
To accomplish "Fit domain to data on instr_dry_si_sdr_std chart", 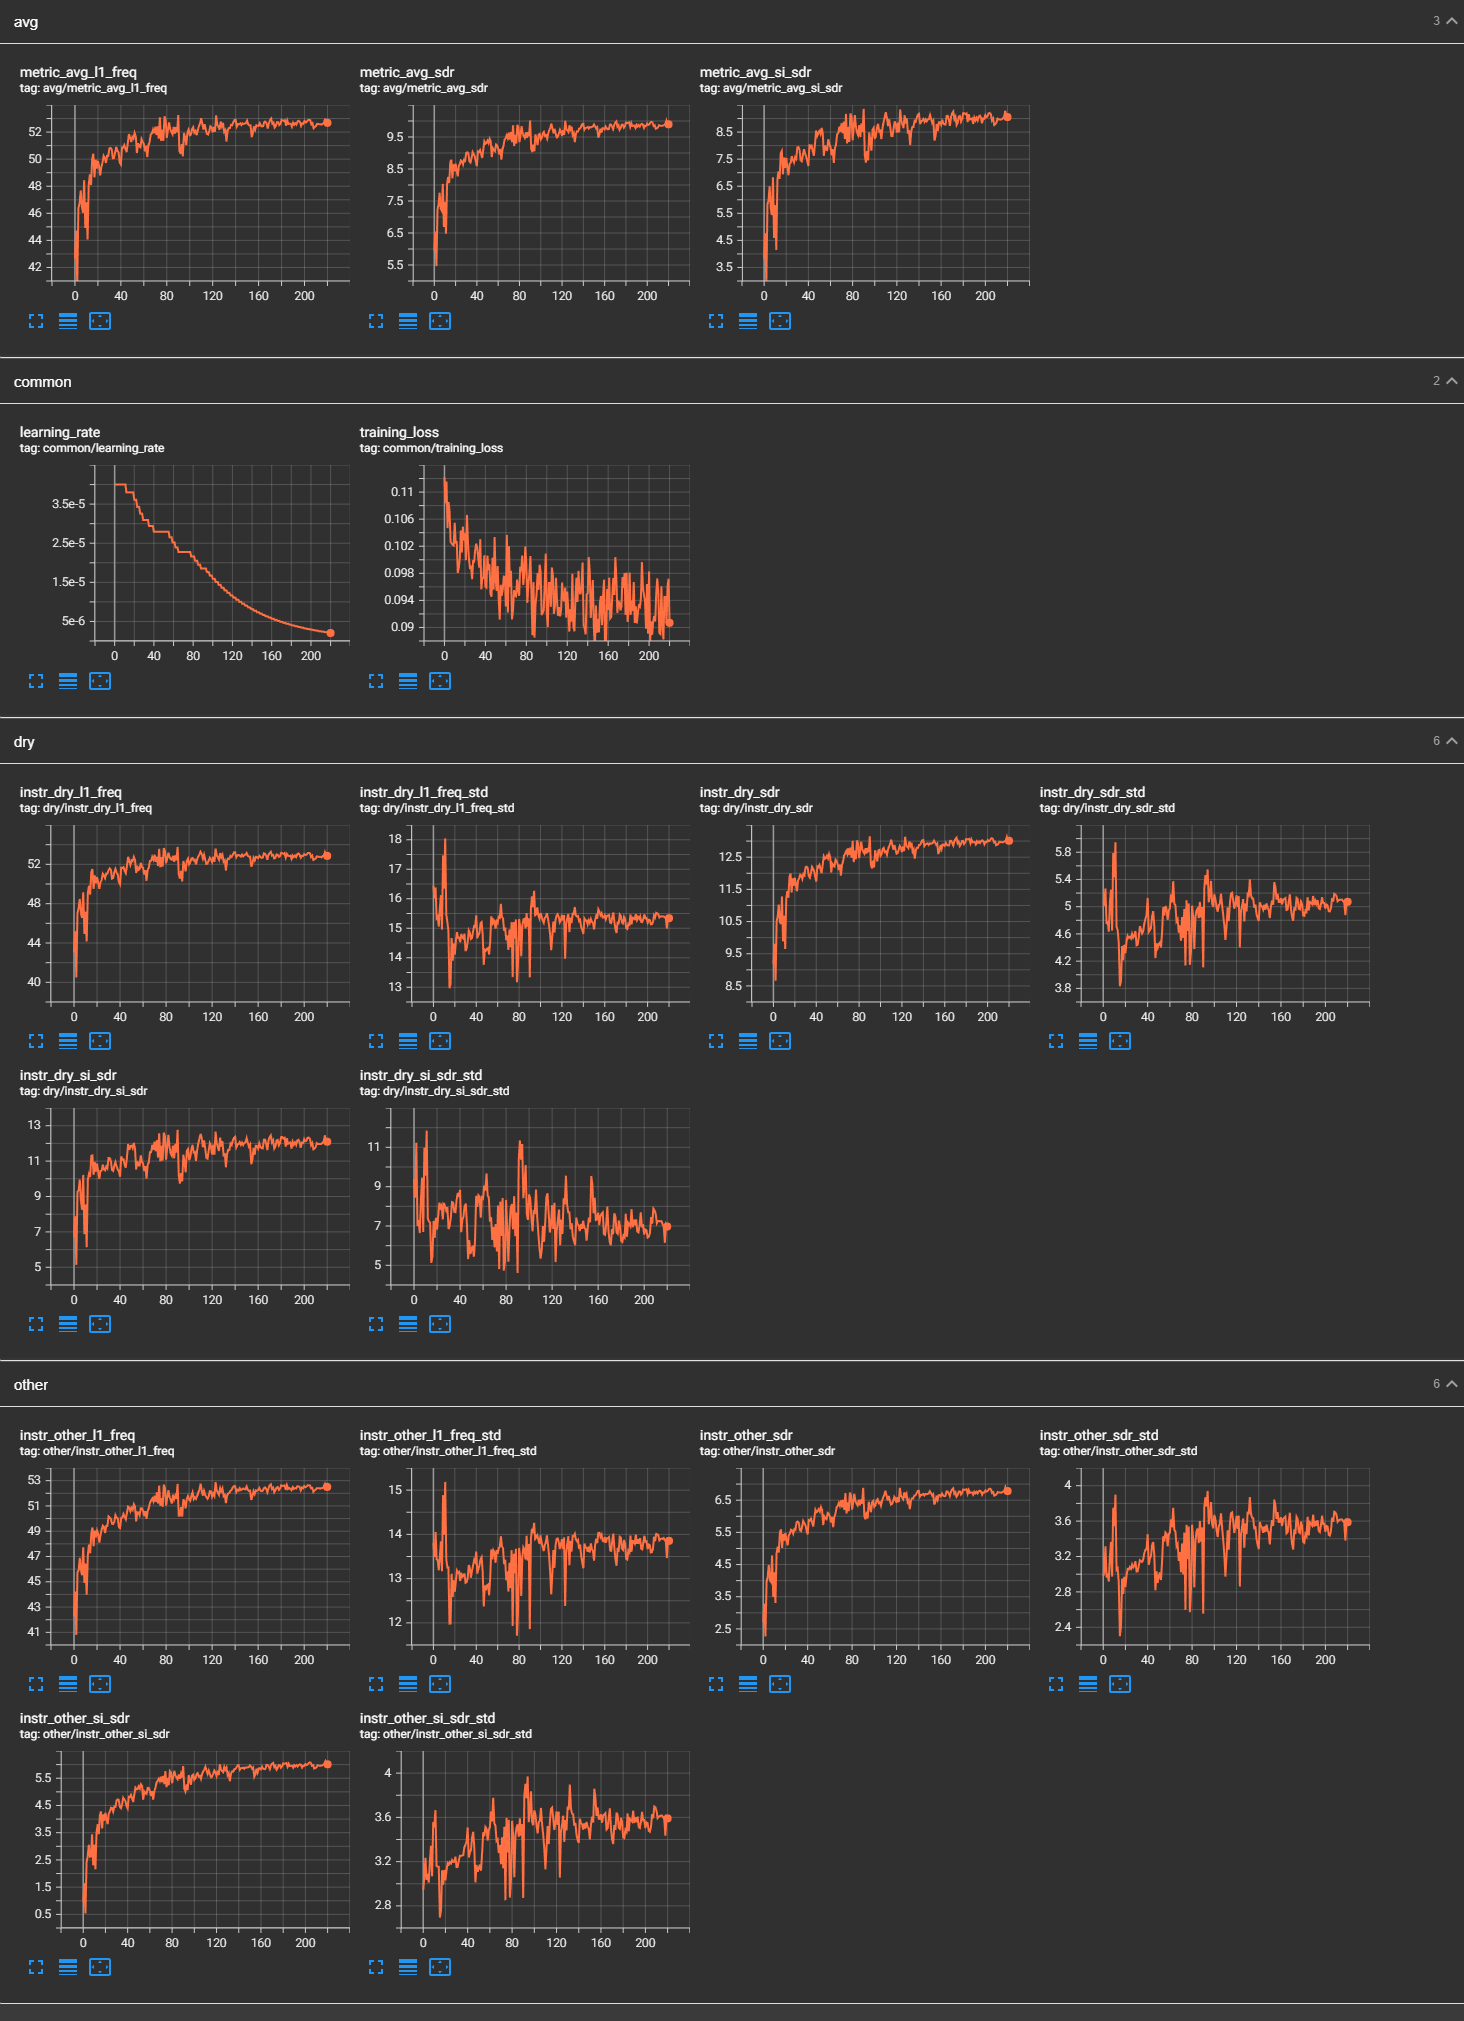I will [440, 1324].
